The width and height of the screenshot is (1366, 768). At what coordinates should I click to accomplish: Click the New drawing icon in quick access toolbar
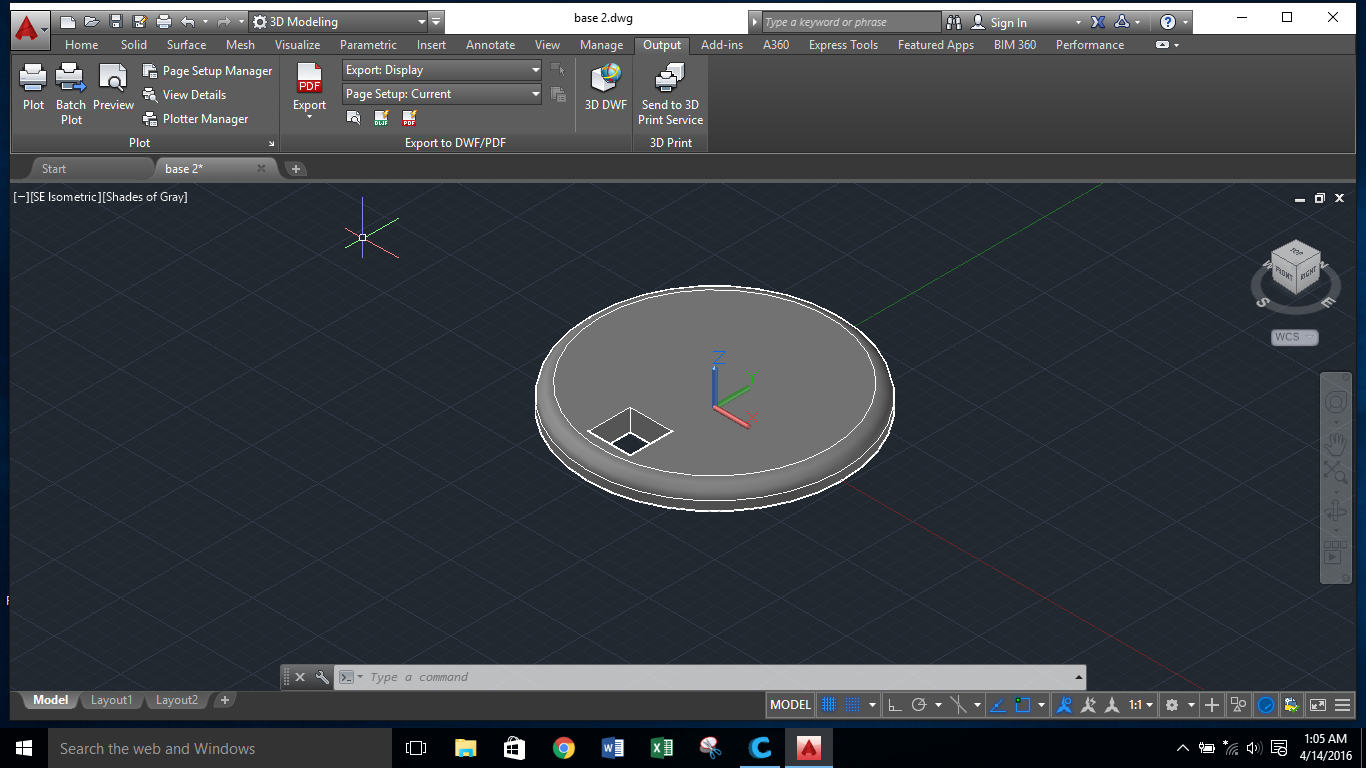pos(67,21)
